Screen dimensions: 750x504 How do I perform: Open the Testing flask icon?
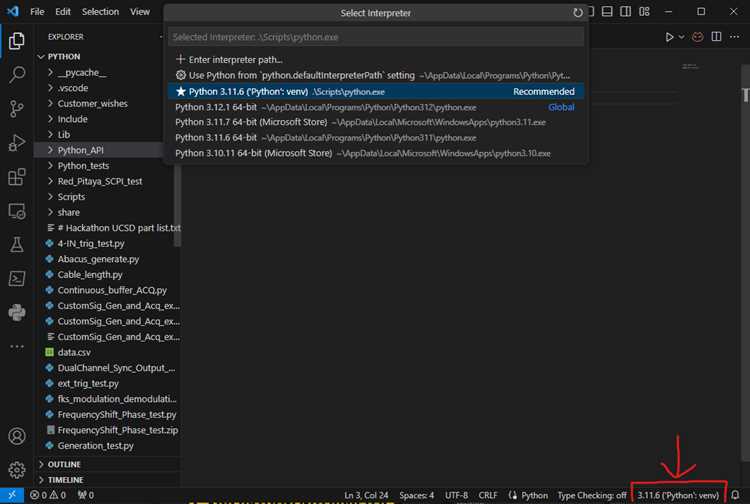(x=17, y=245)
